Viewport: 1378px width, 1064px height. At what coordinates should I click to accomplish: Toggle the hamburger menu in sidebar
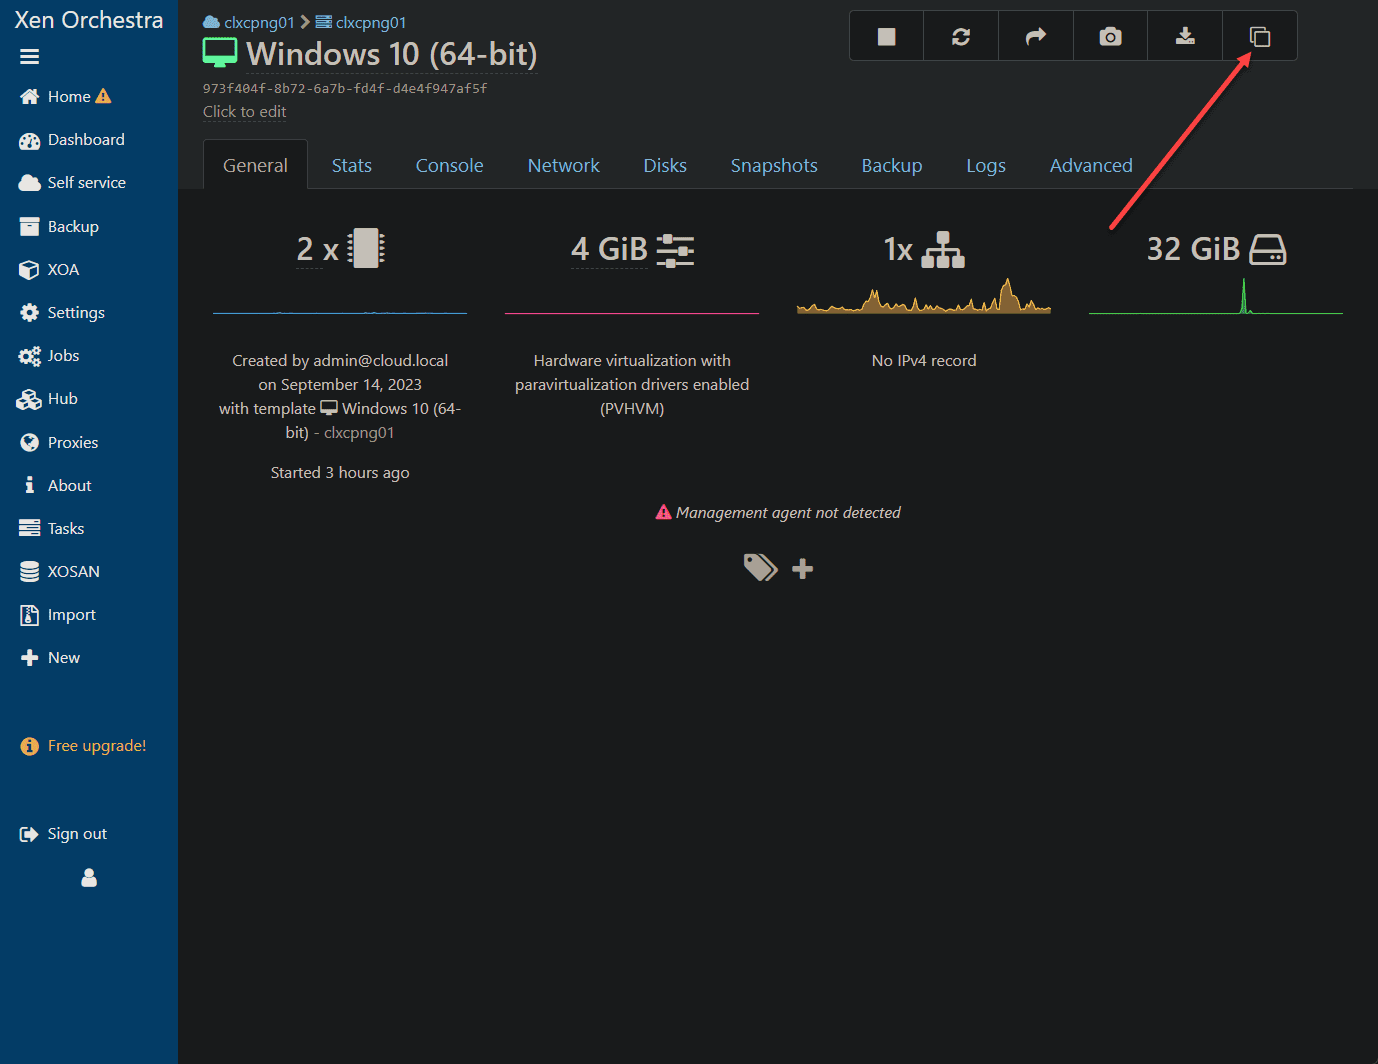(x=29, y=57)
